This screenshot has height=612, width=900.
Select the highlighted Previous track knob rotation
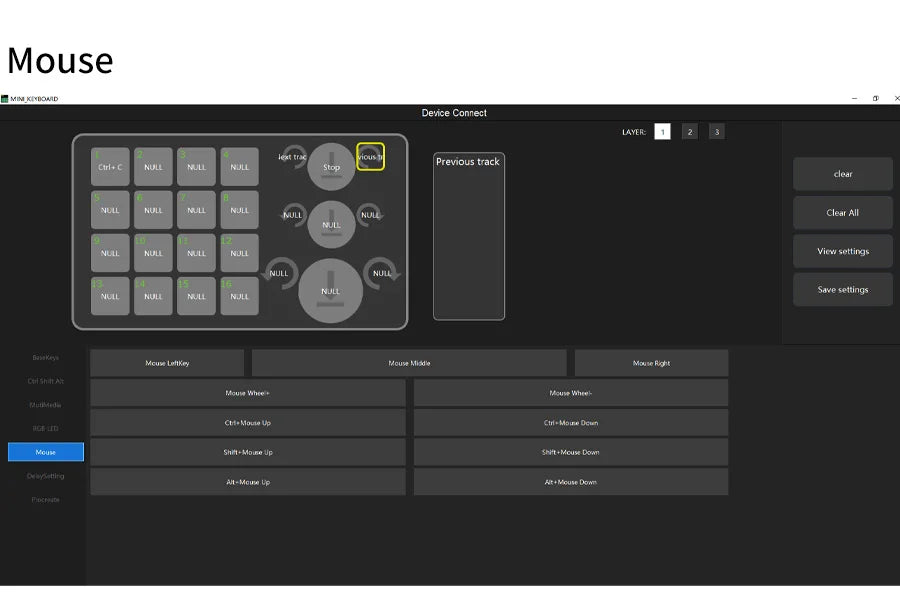370,157
